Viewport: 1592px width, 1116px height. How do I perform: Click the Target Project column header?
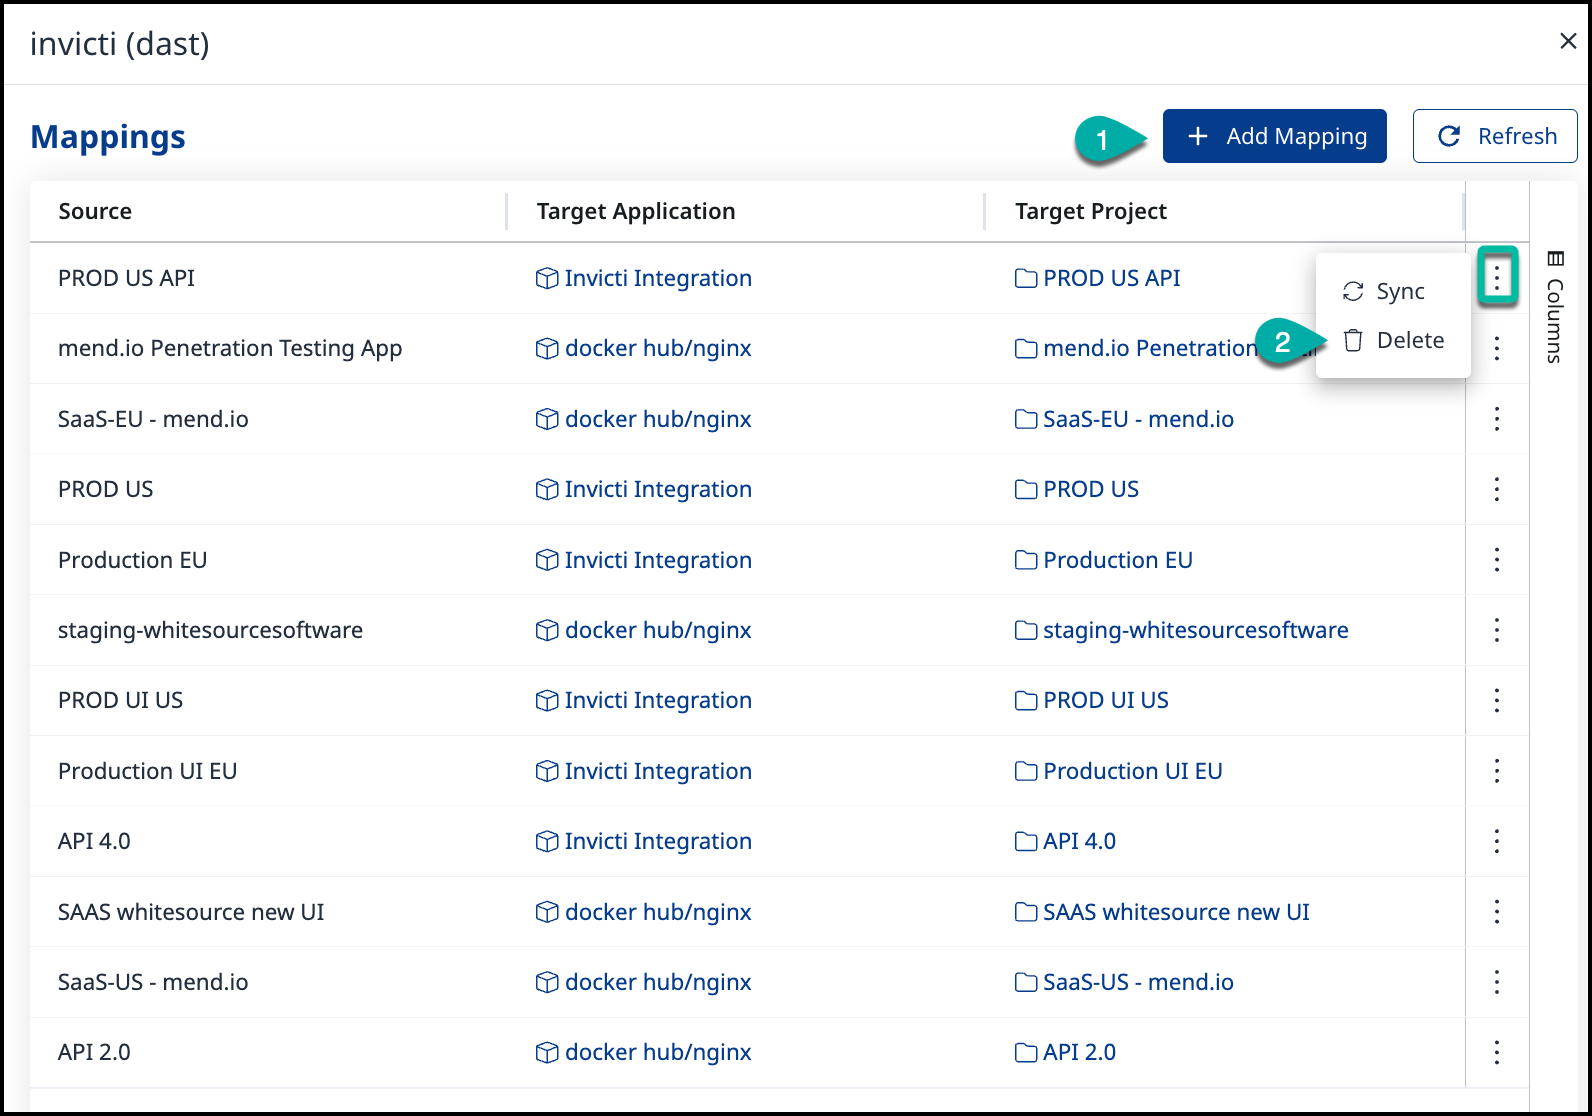click(1090, 211)
